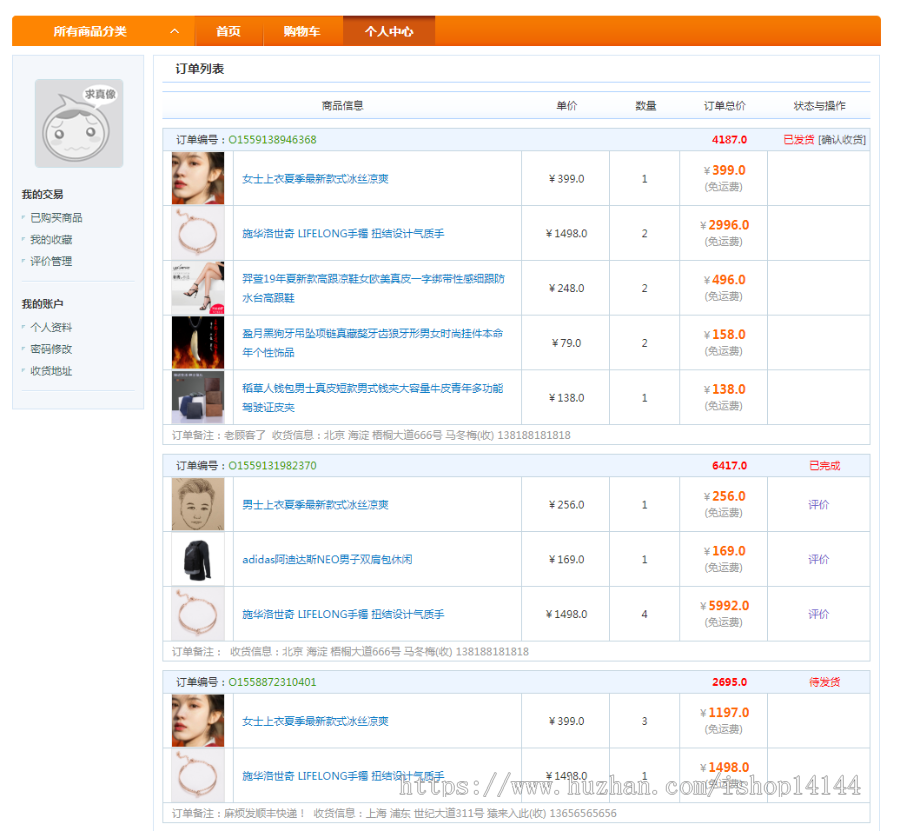This screenshot has width=900, height=831.
Task: Collapse the 所有商品分类 category dropdown
Action: [x=173, y=31]
